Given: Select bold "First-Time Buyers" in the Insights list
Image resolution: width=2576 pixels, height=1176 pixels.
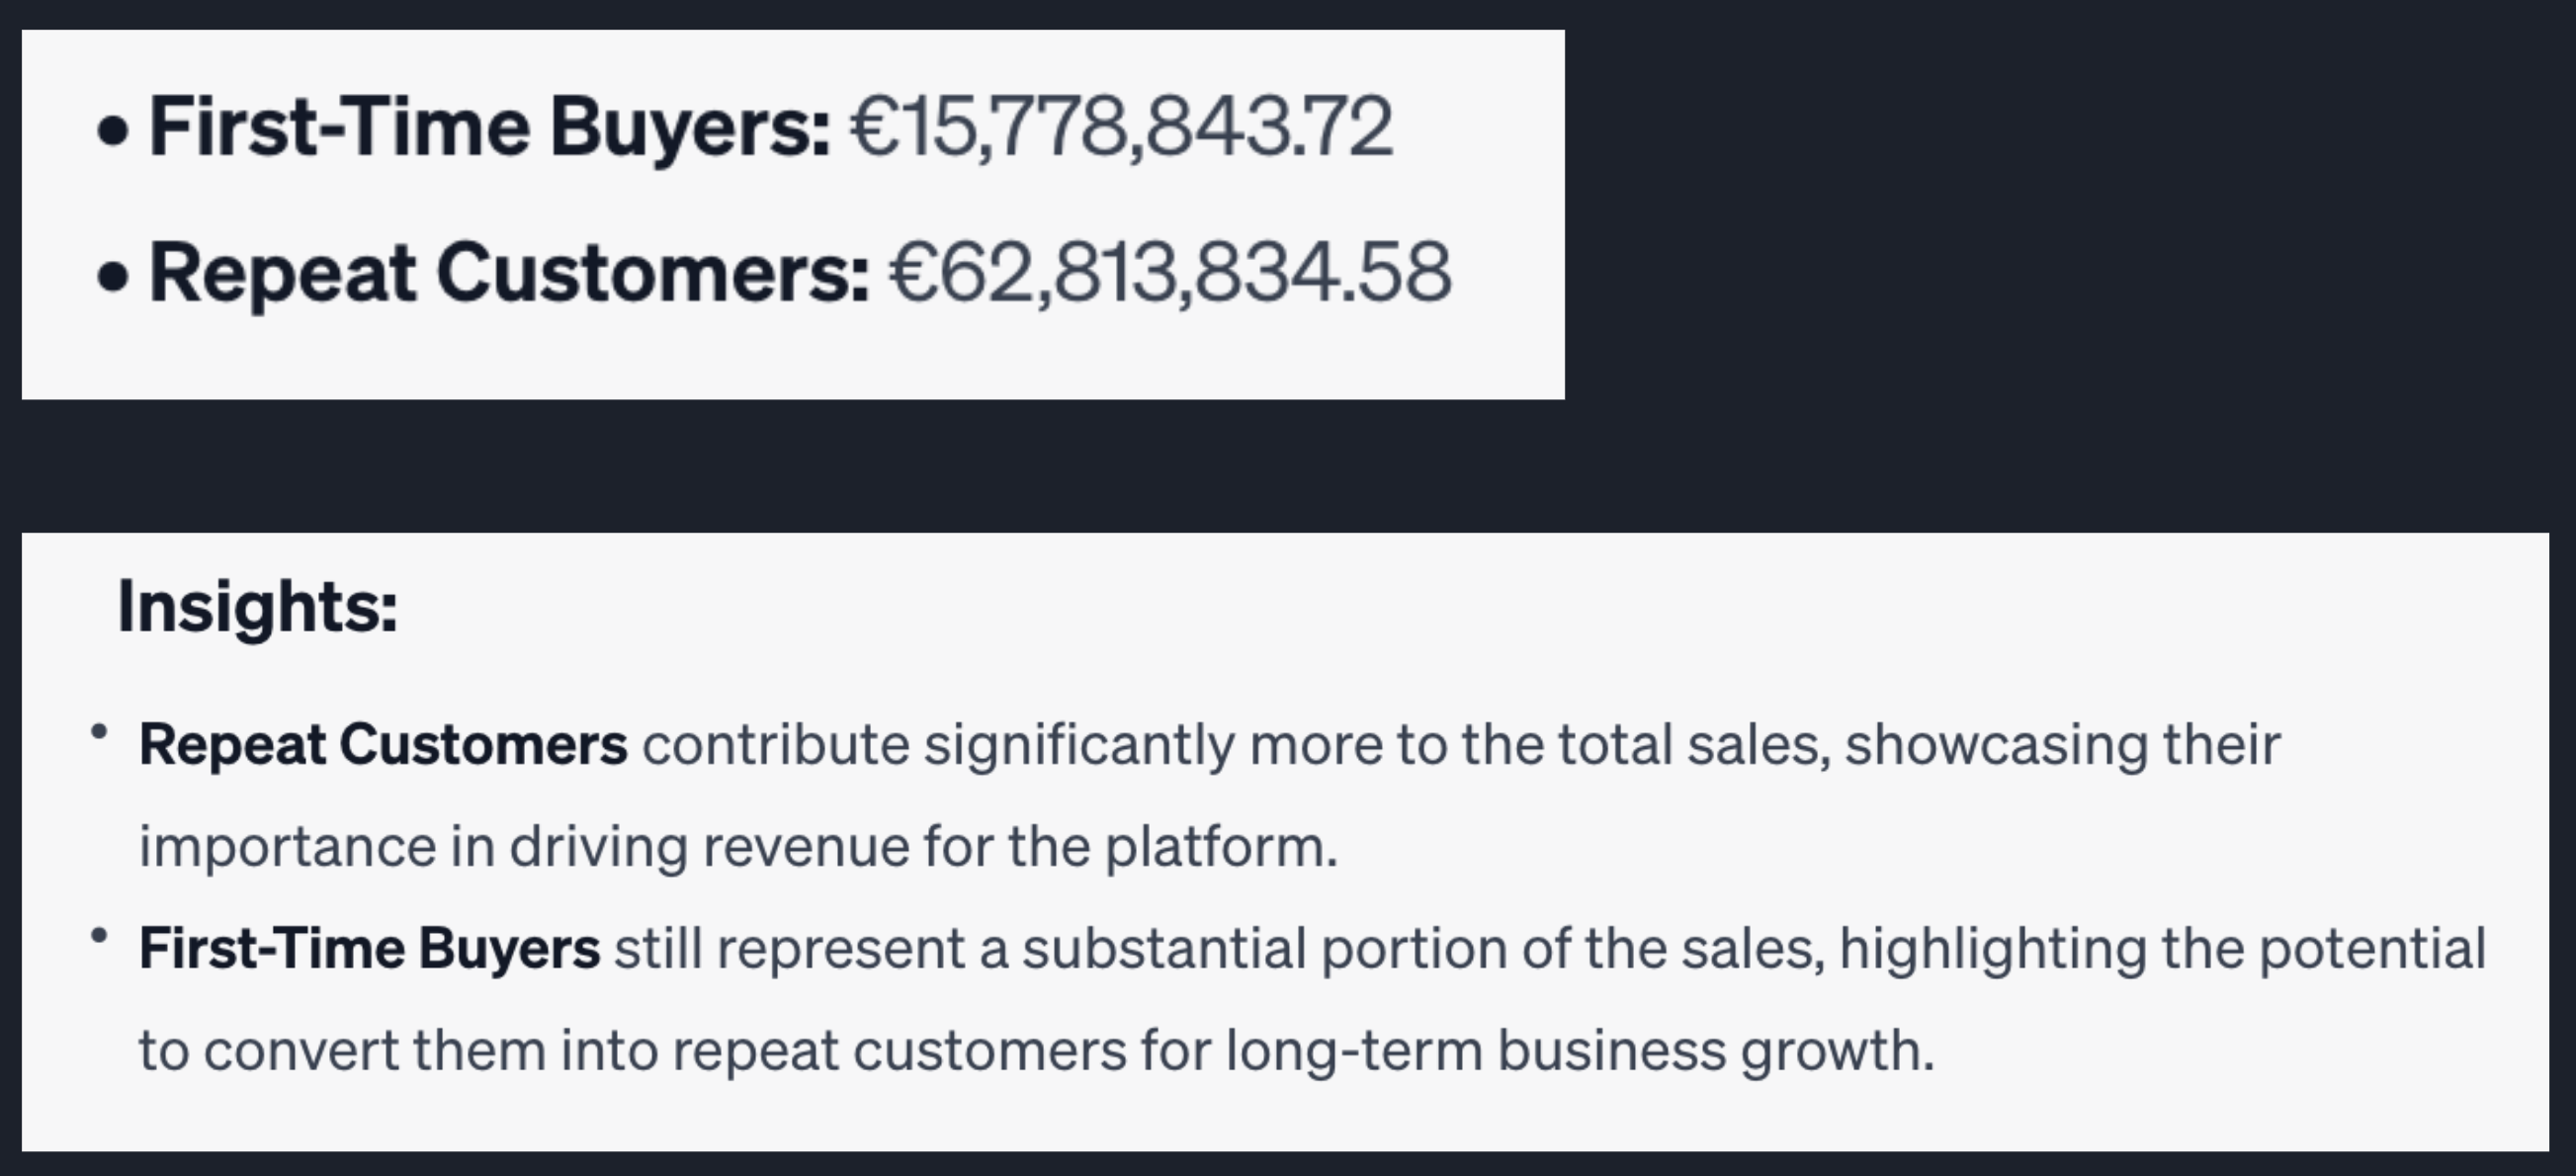Looking at the screenshot, I should point(369,948).
